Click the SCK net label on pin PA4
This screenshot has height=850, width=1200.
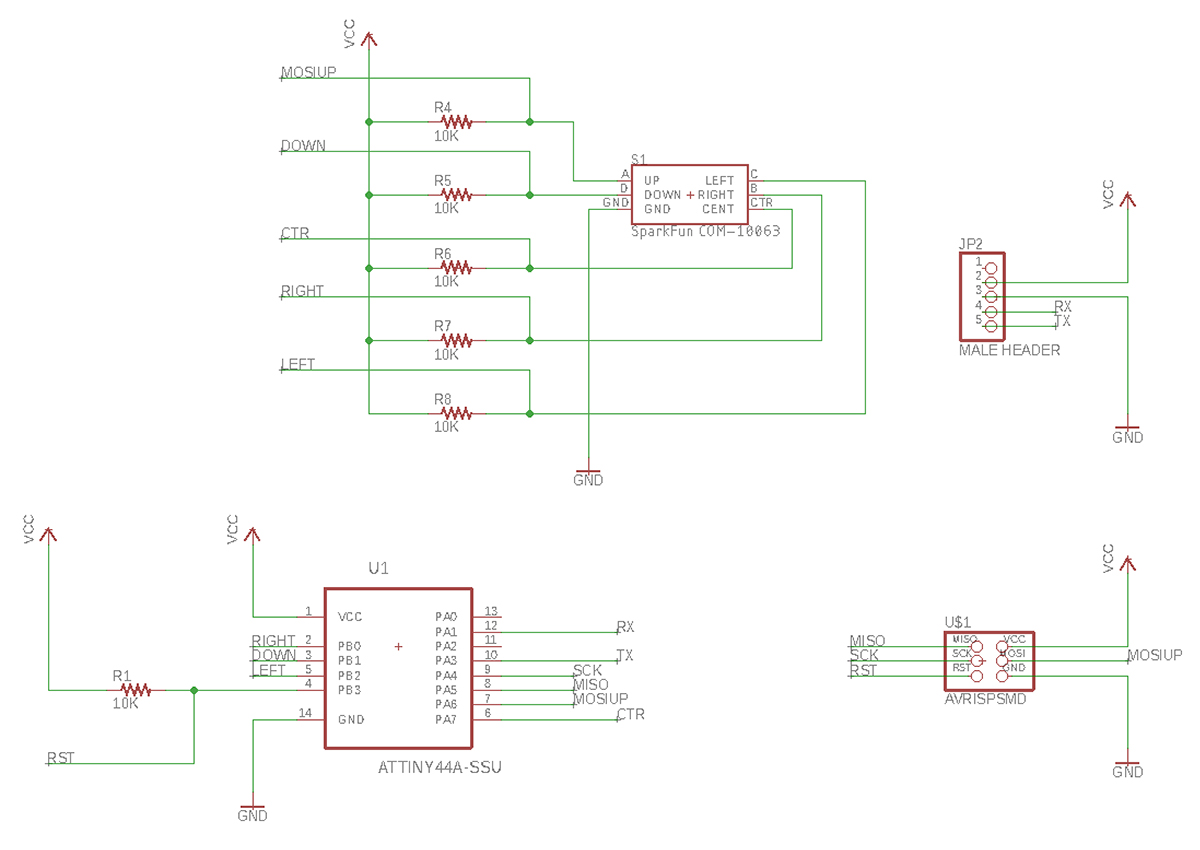[590, 670]
